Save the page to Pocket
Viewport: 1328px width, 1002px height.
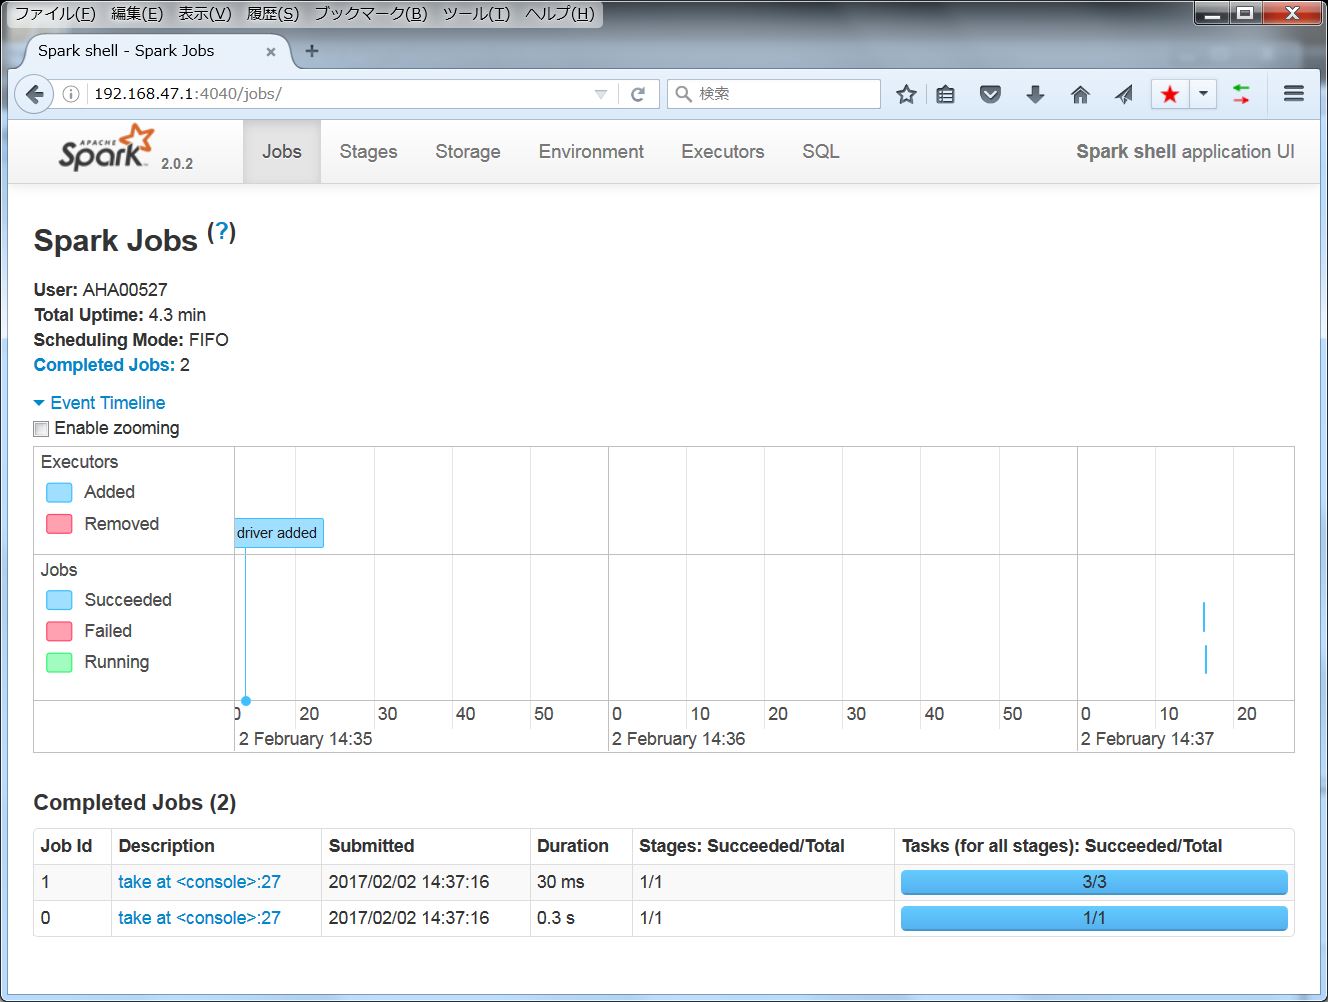click(990, 93)
